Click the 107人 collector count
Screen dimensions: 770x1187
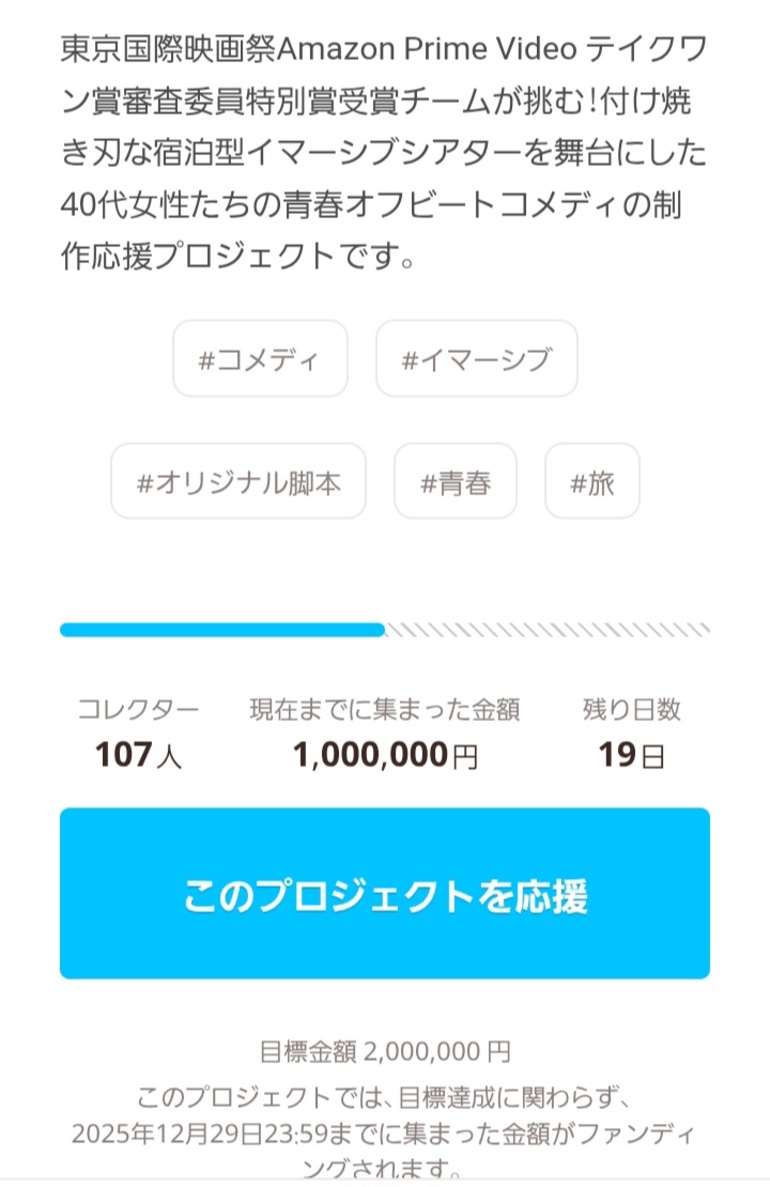click(138, 755)
